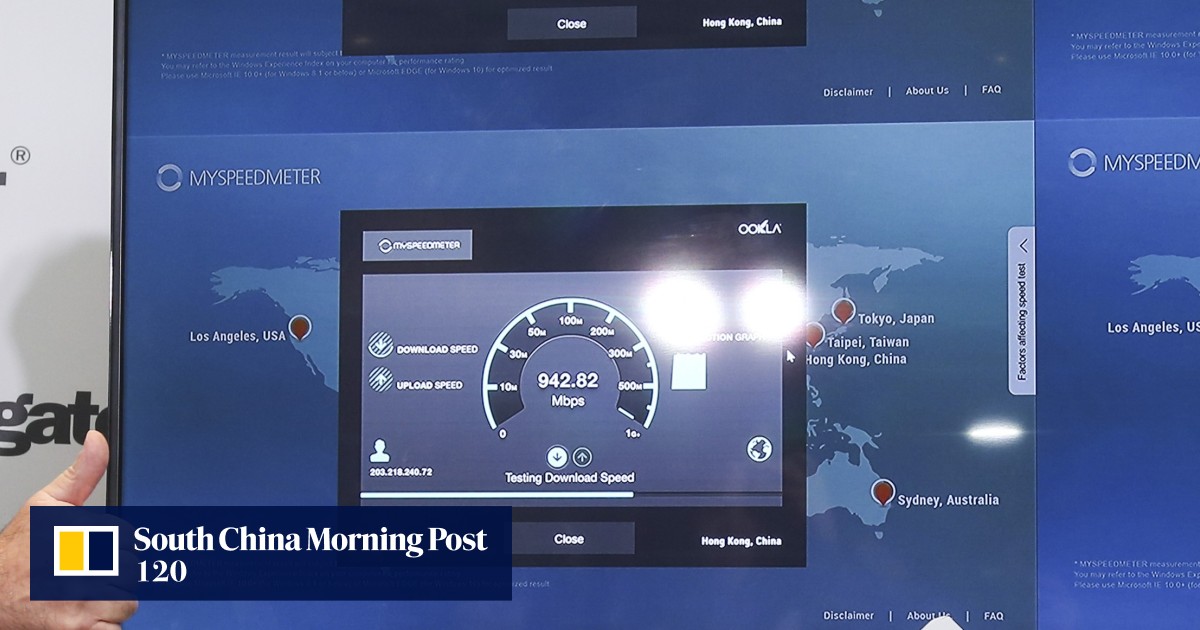
Task: Click the user silhouette icon above IP address
Action: (x=379, y=451)
